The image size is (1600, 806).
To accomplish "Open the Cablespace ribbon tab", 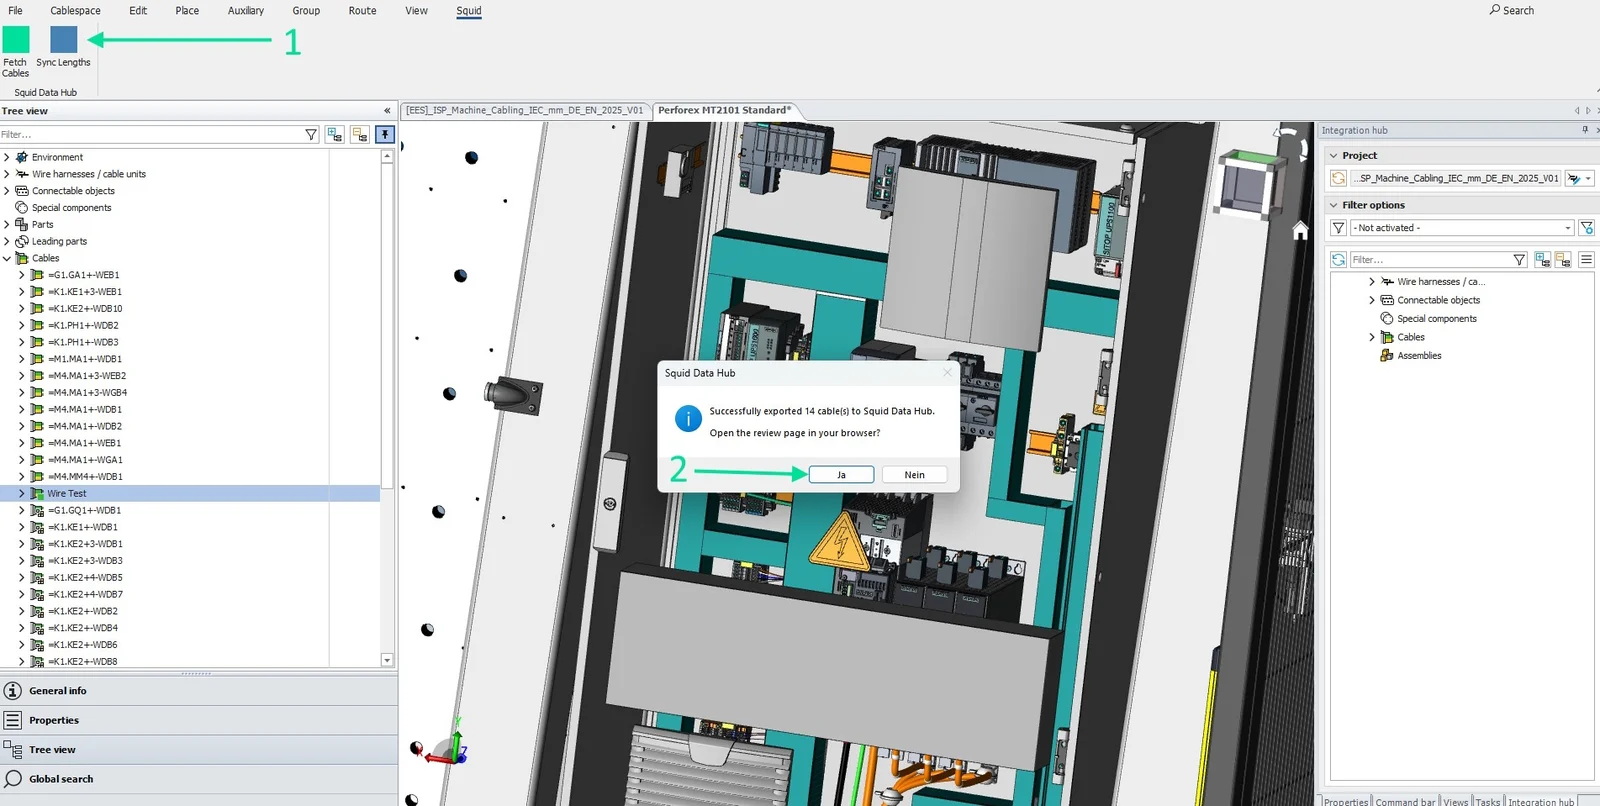I will [x=76, y=11].
